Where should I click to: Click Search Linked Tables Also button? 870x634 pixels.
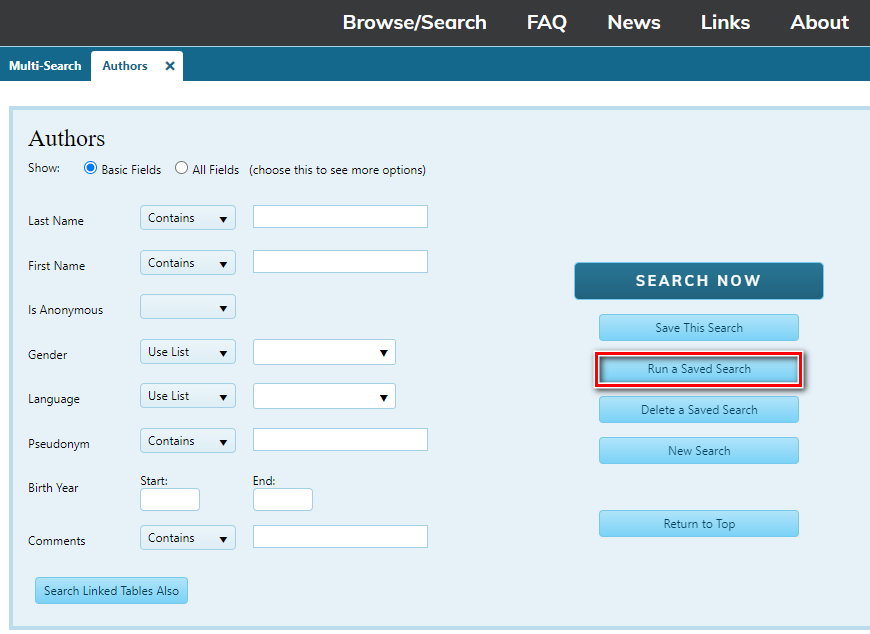(x=111, y=591)
